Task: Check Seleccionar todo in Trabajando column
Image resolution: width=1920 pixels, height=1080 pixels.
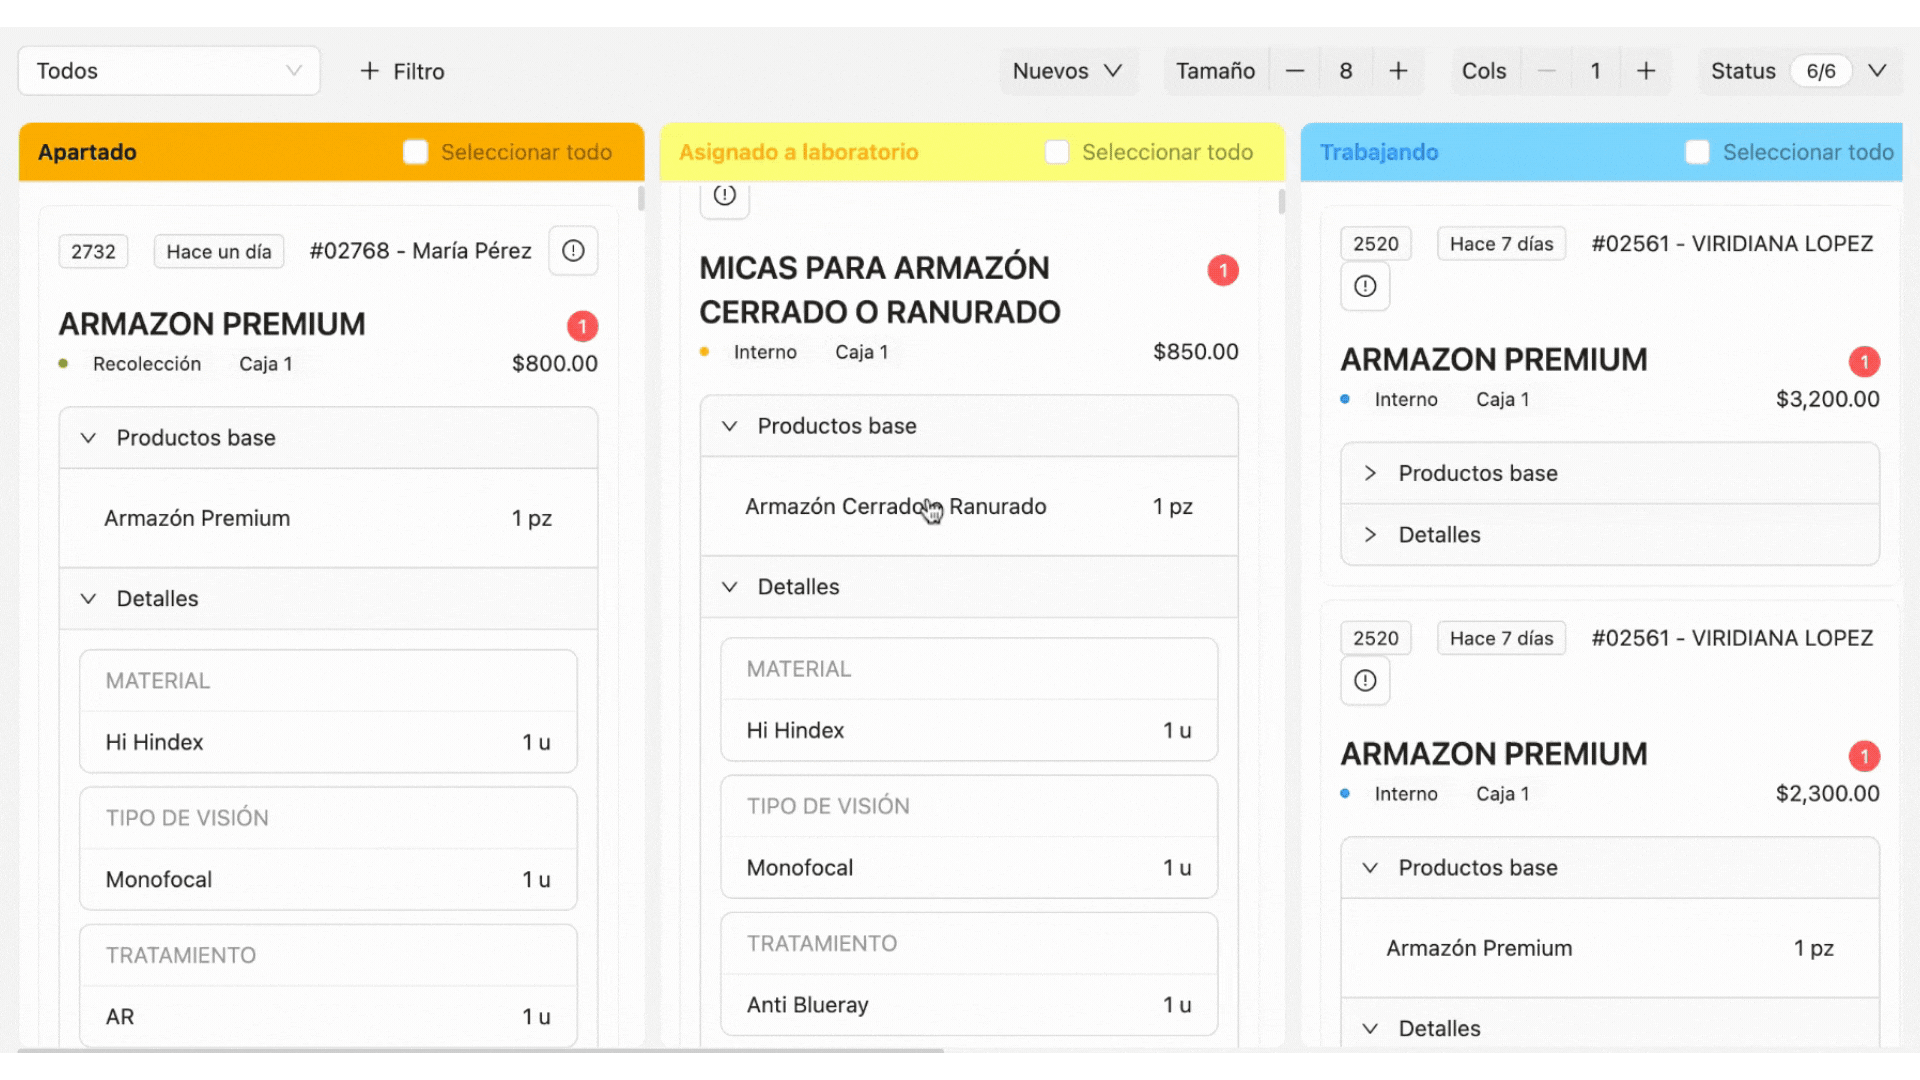Action: 1697,152
